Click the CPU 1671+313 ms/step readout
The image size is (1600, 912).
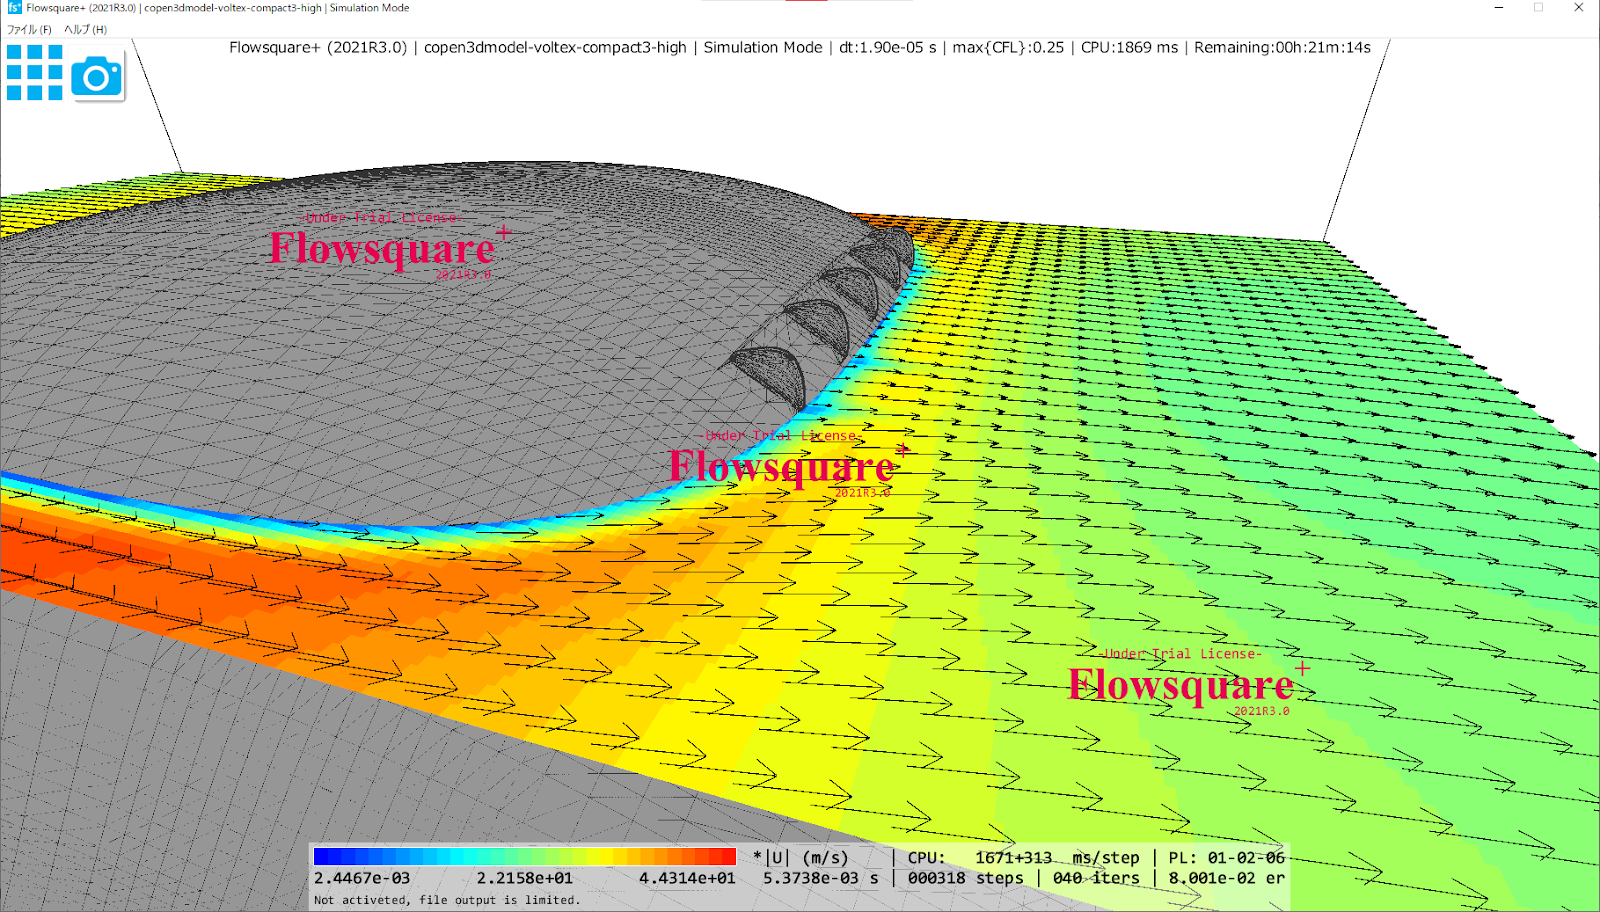[1024, 858]
